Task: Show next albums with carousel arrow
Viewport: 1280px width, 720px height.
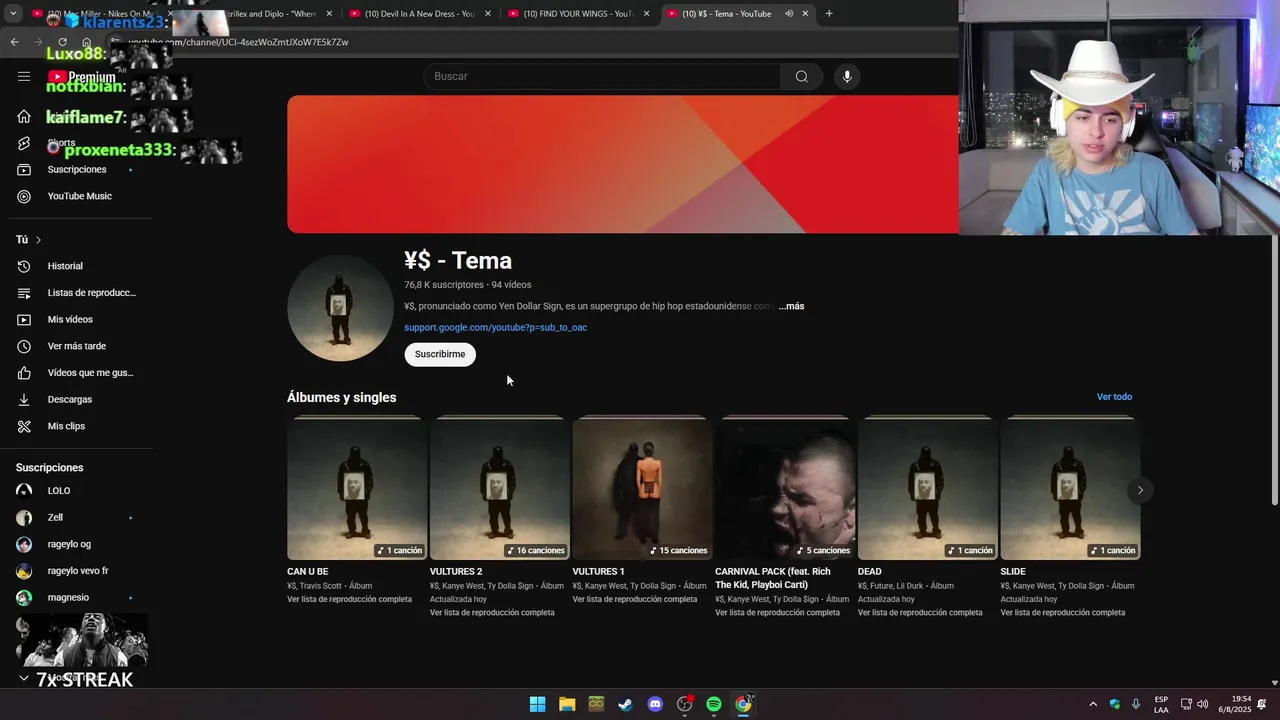Action: 1140,490
